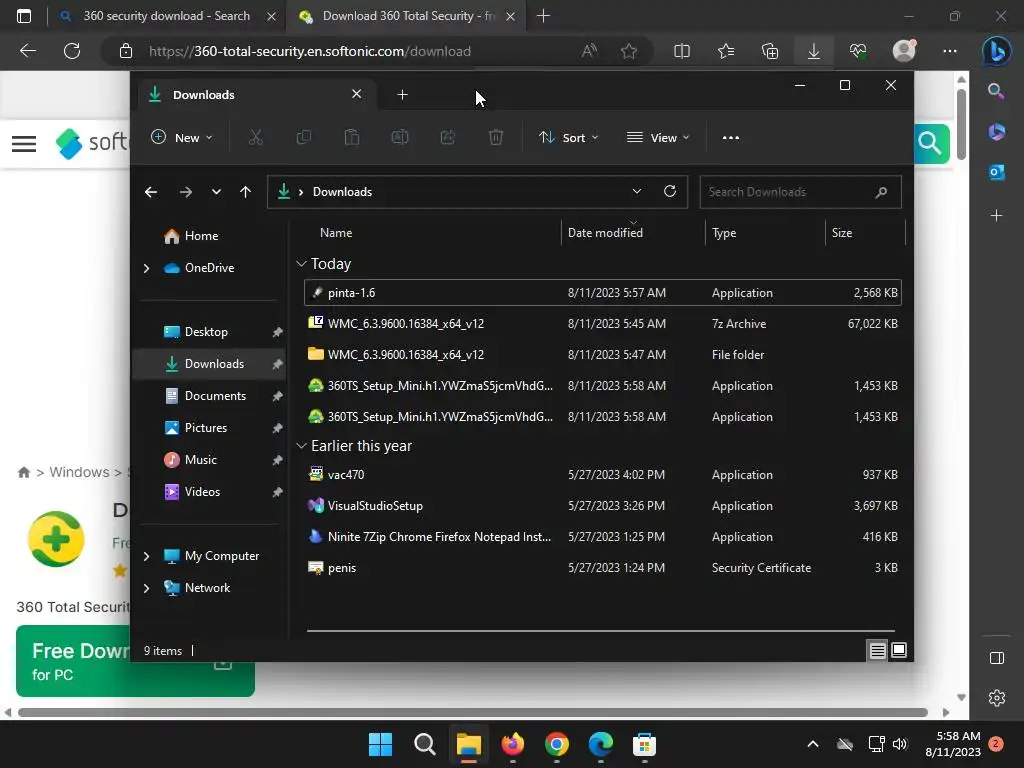The image size is (1024, 768).
Task: Open Edge downloads icon in browser toolbar
Action: tap(814, 51)
